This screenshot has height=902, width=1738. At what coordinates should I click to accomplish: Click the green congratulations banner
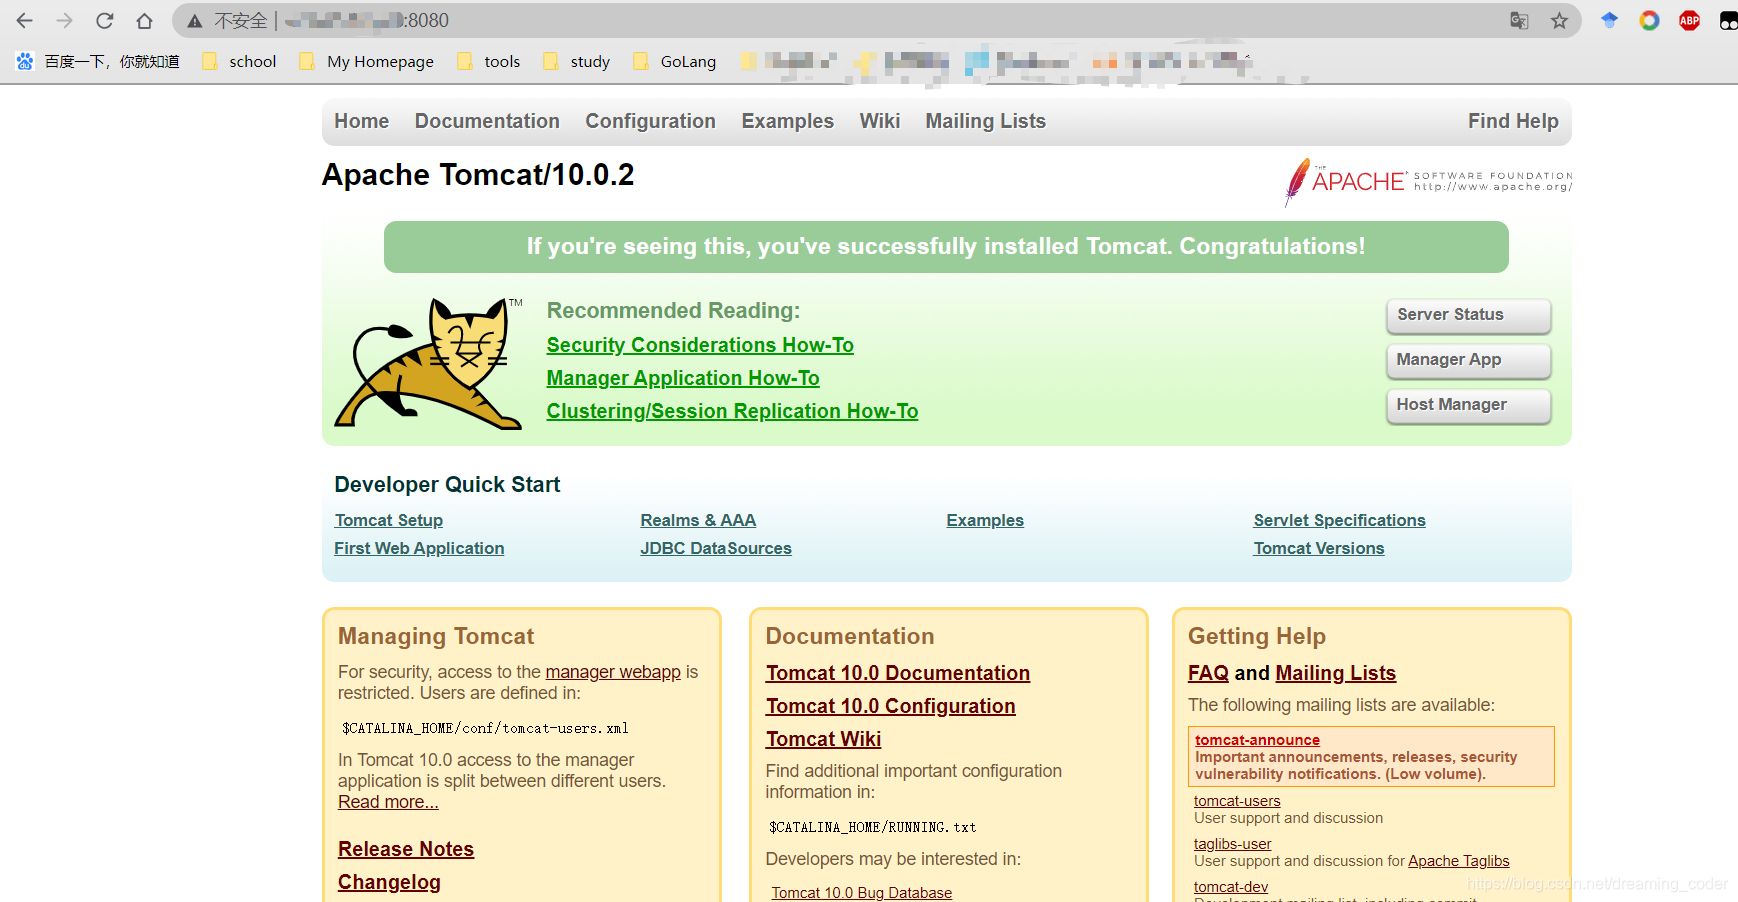pyautogui.click(x=946, y=247)
